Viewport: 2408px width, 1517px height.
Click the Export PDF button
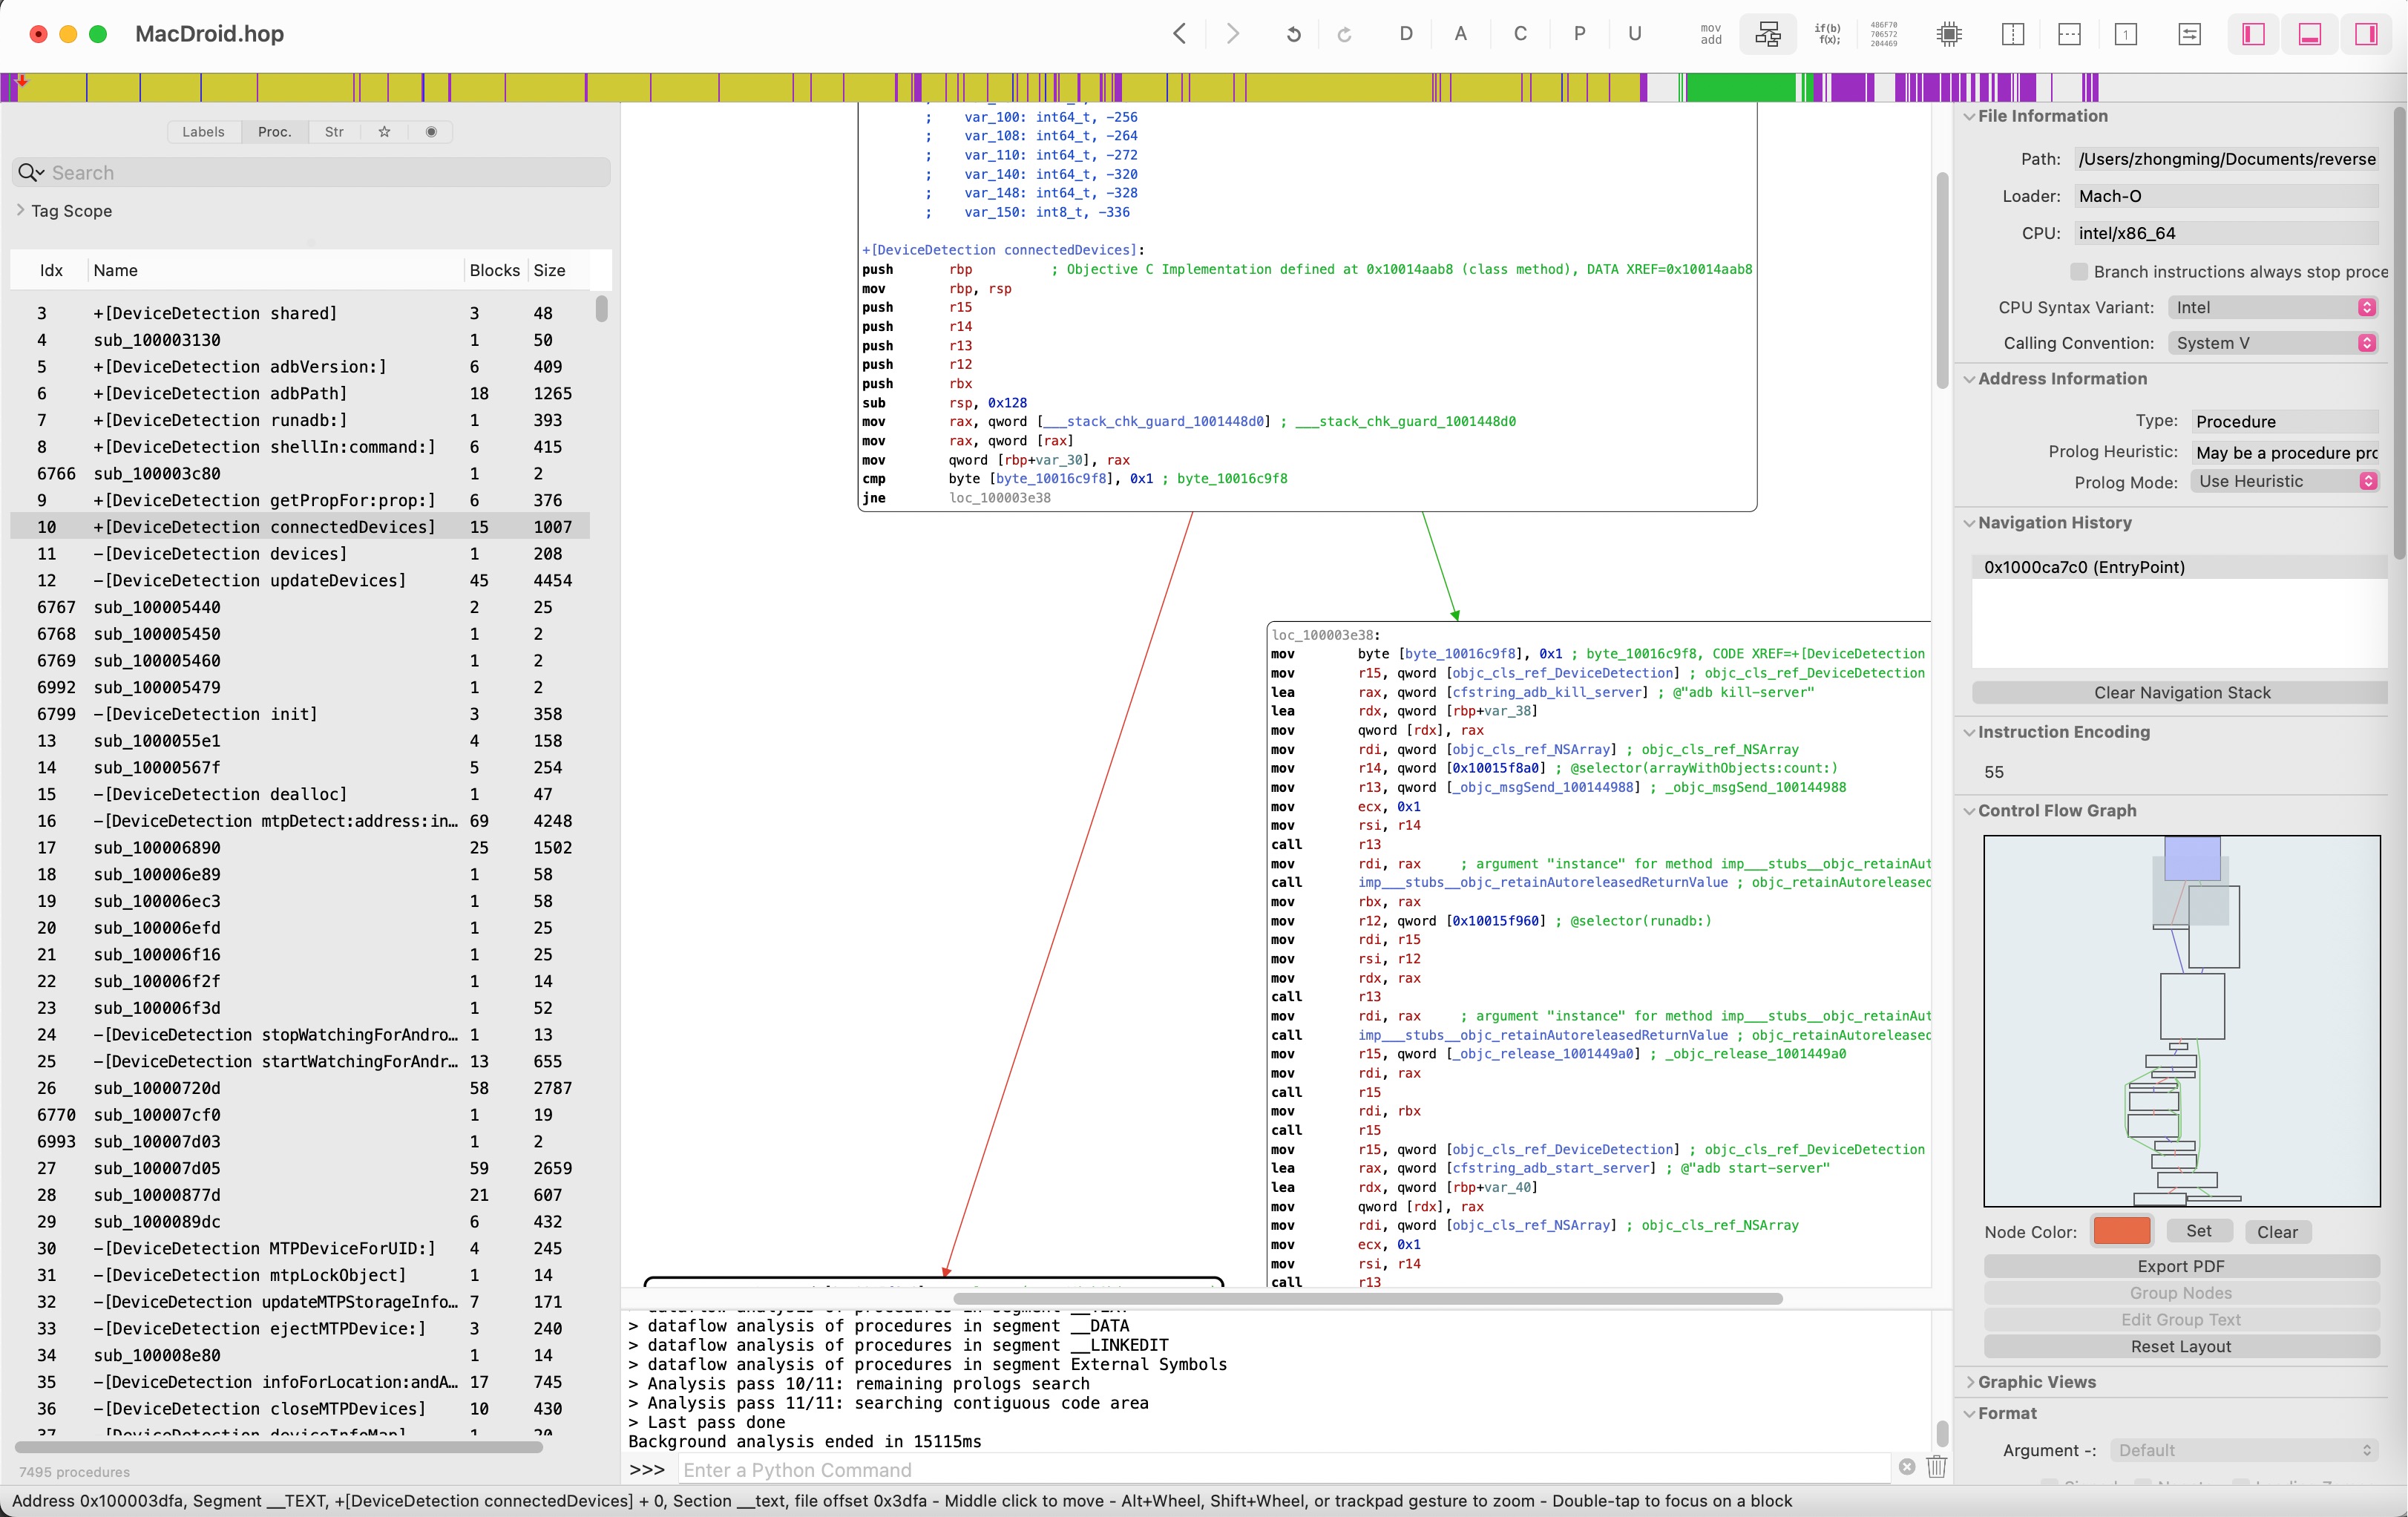2180,1266
